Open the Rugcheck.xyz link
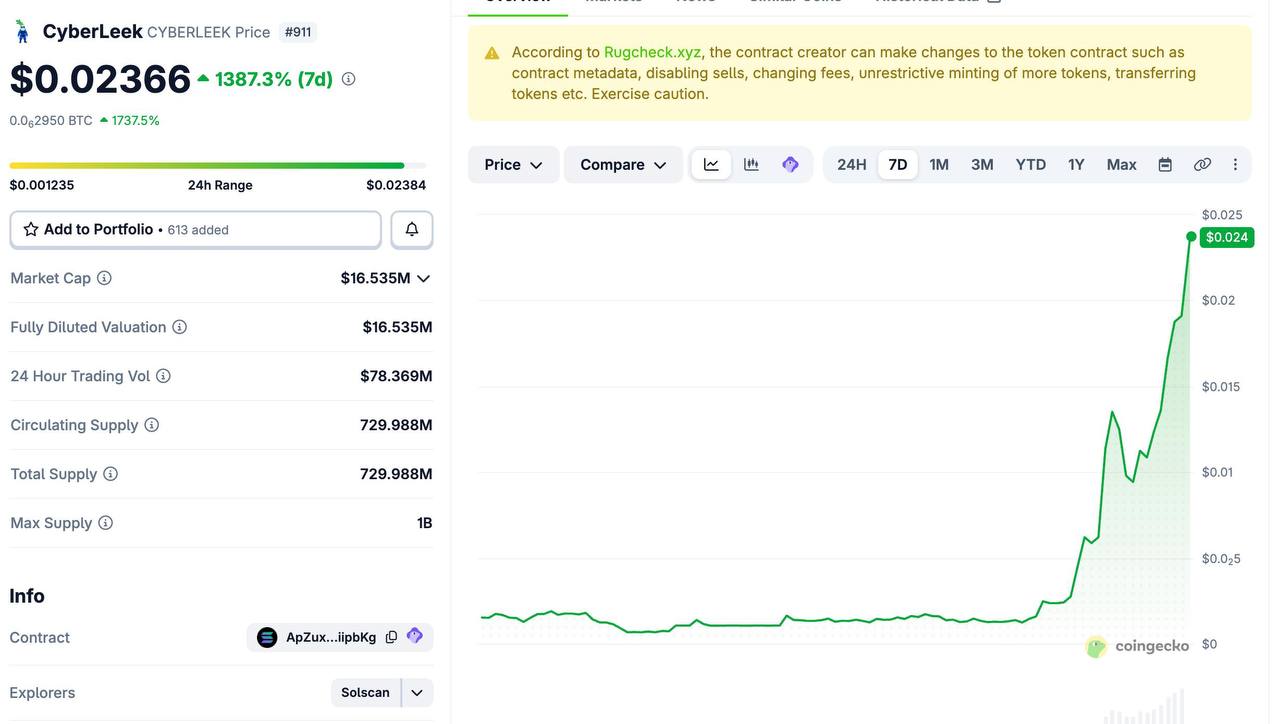 pos(652,52)
